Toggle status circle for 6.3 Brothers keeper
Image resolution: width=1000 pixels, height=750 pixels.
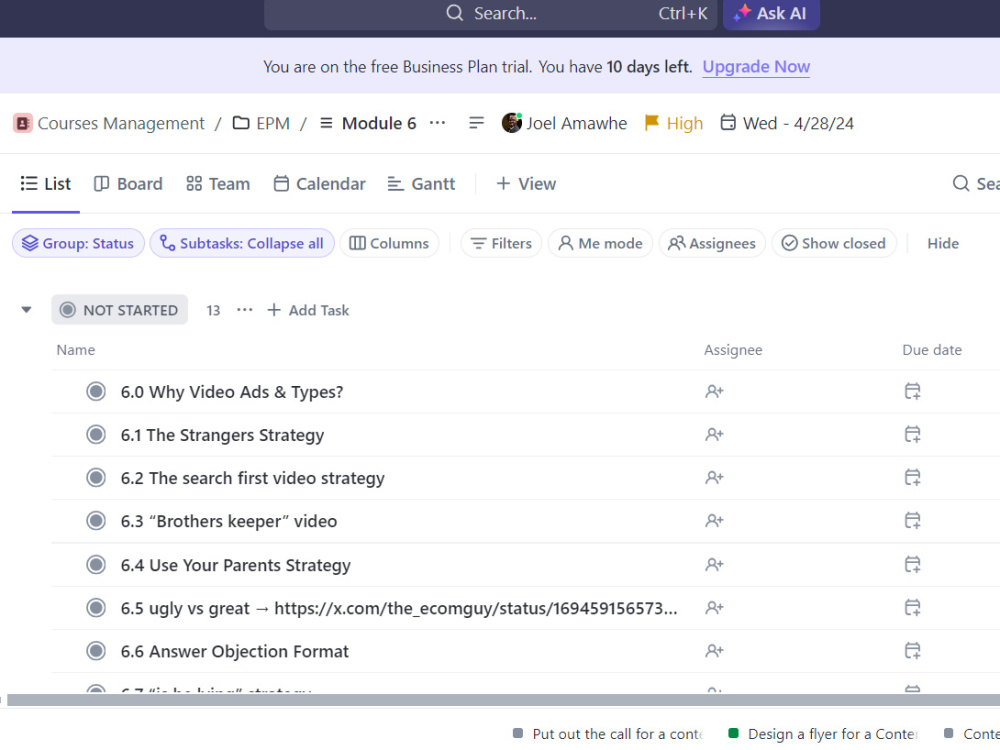pos(96,521)
